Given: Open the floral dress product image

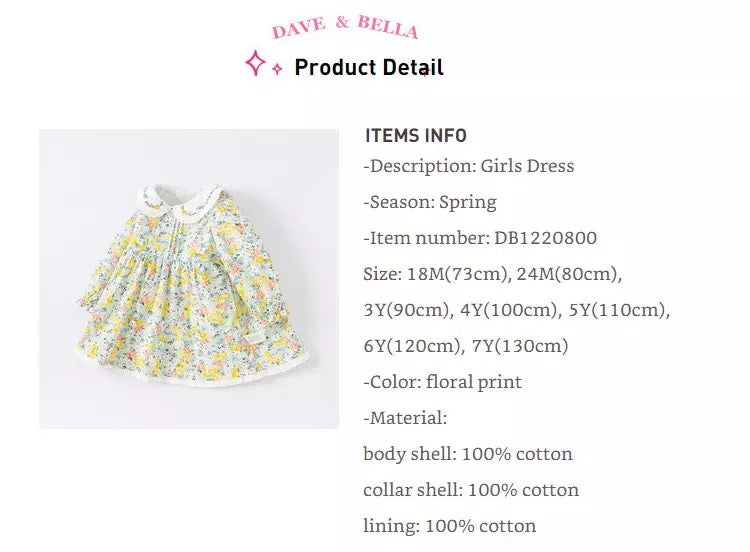Looking at the screenshot, I should pyautogui.click(x=189, y=279).
